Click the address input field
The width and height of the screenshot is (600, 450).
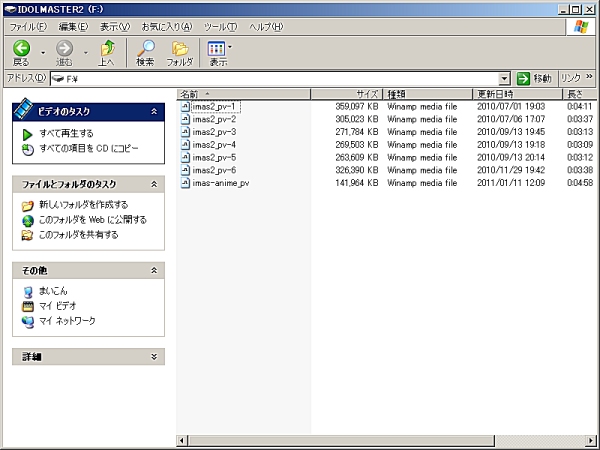click(x=280, y=79)
